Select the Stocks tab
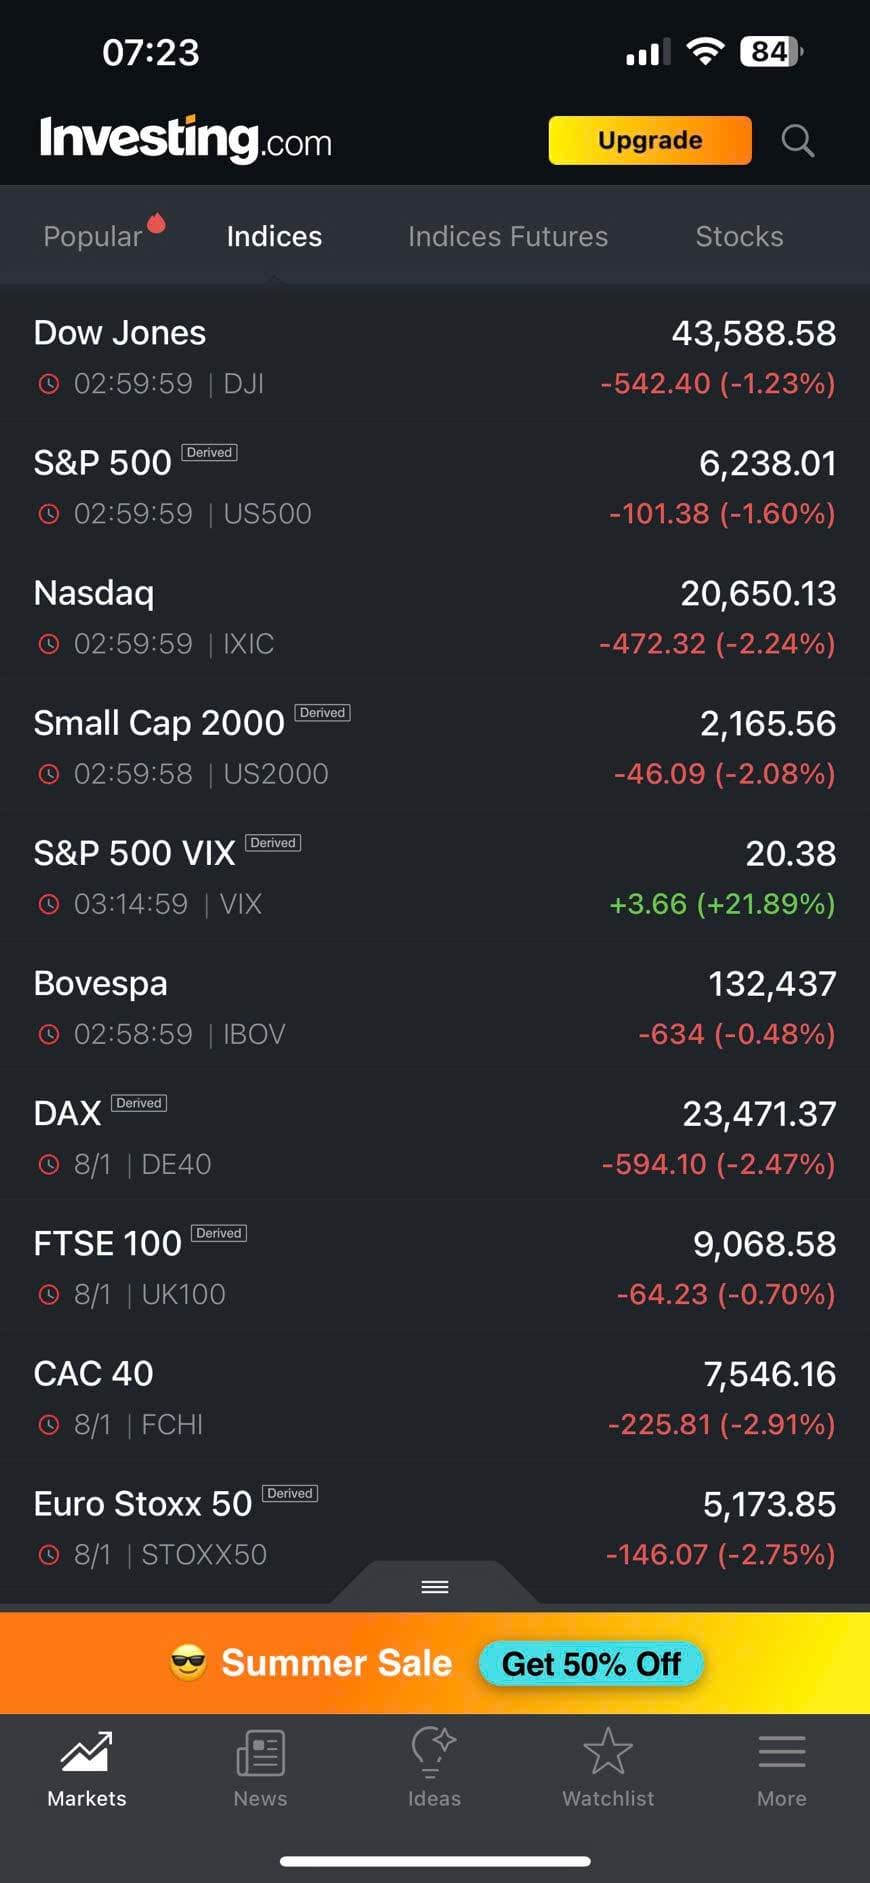870x1883 pixels. (739, 237)
